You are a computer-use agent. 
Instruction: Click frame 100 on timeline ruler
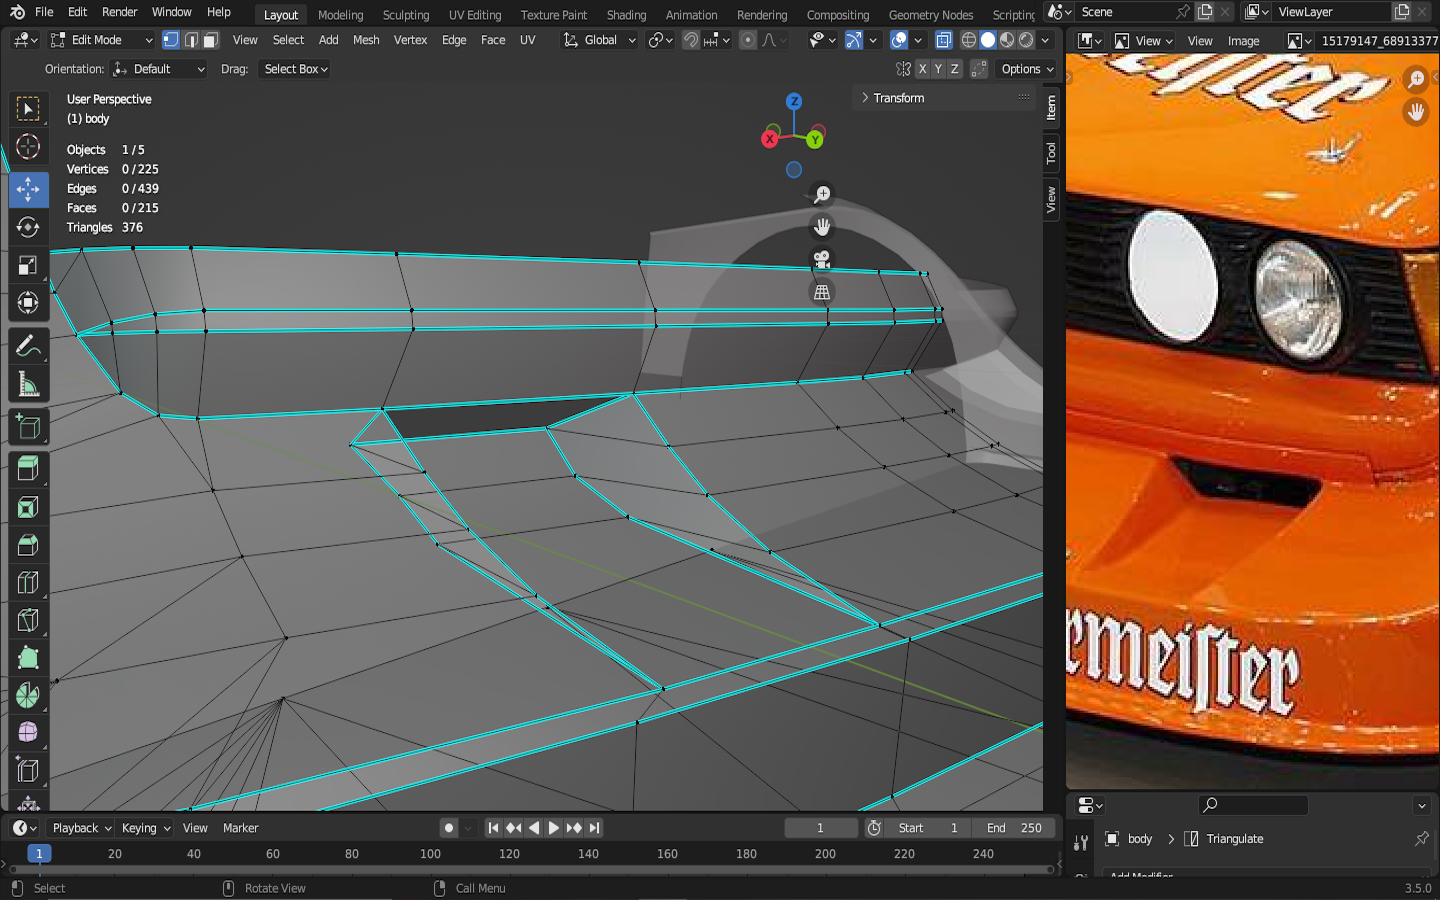pyautogui.click(x=430, y=854)
